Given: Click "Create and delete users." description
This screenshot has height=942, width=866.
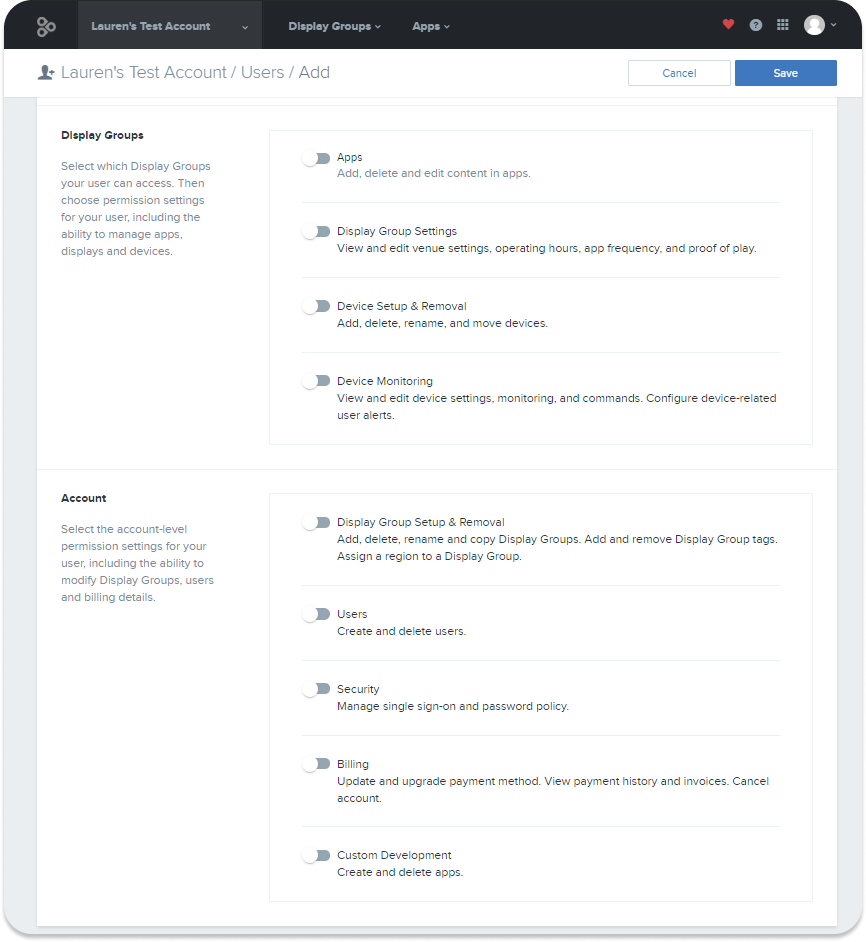Looking at the screenshot, I should point(401,631).
